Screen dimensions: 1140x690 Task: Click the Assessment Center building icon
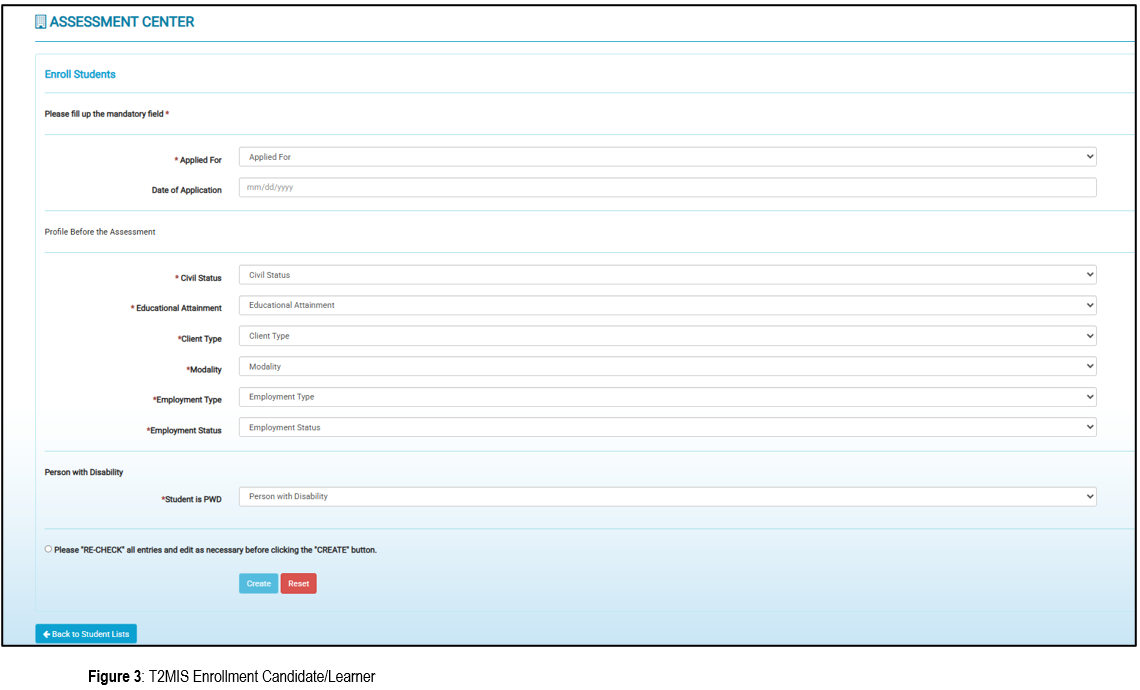[x=40, y=22]
